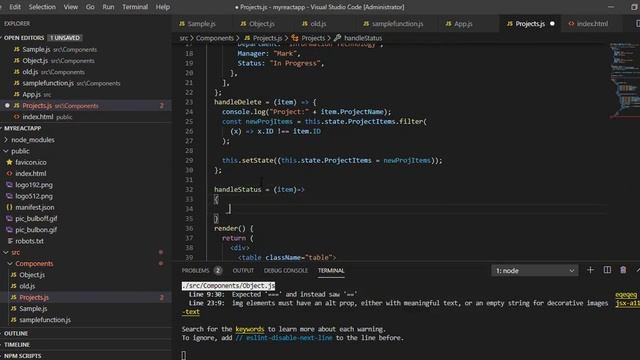Collapse the src folder
This screenshot has width=640, height=360.
tap(86, 252)
